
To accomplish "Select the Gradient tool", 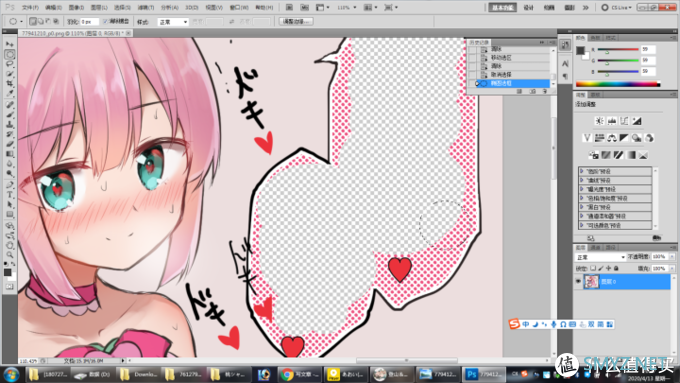I will tap(10, 154).
